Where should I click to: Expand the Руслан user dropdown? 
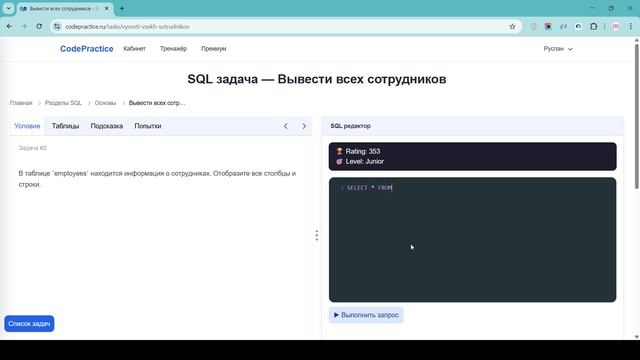click(558, 49)
